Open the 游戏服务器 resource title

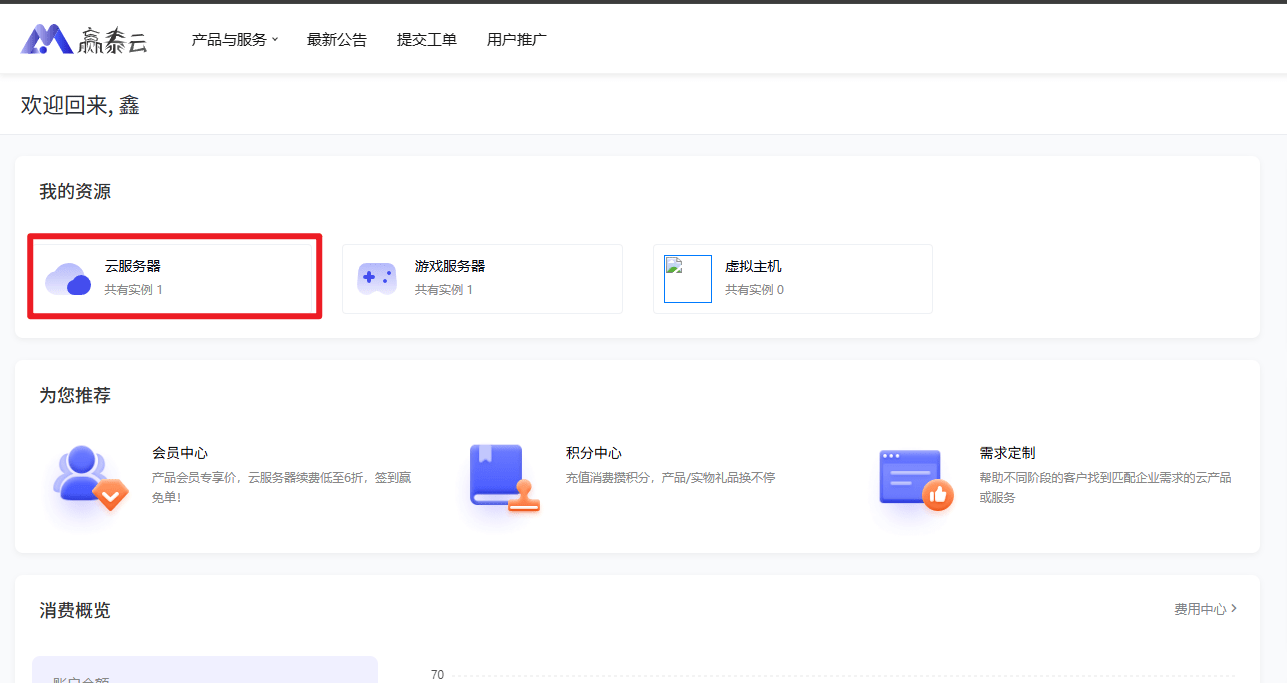coord(450,266)
